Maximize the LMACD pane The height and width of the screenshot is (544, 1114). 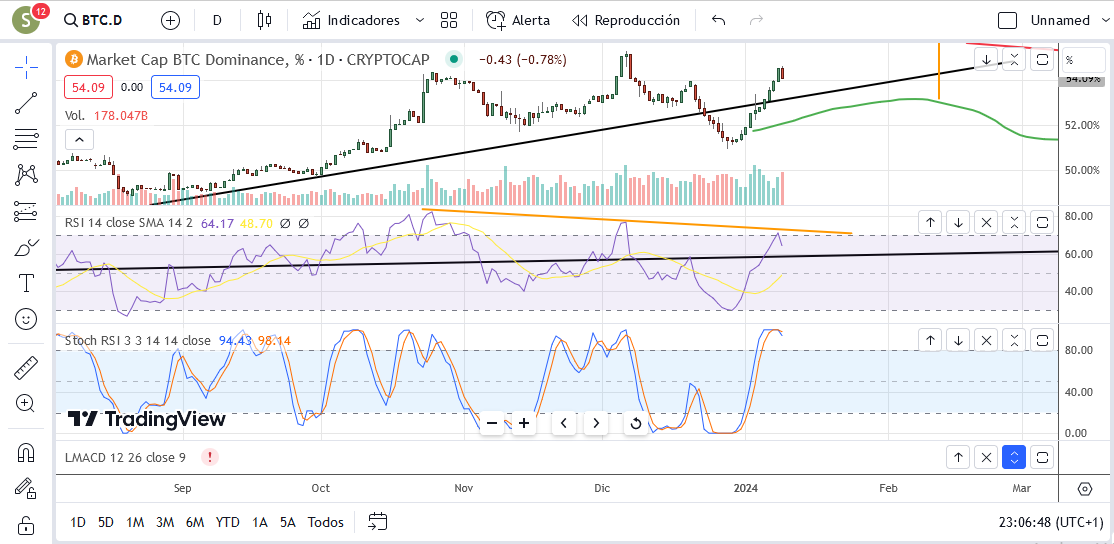click(x=1042, y=457)
